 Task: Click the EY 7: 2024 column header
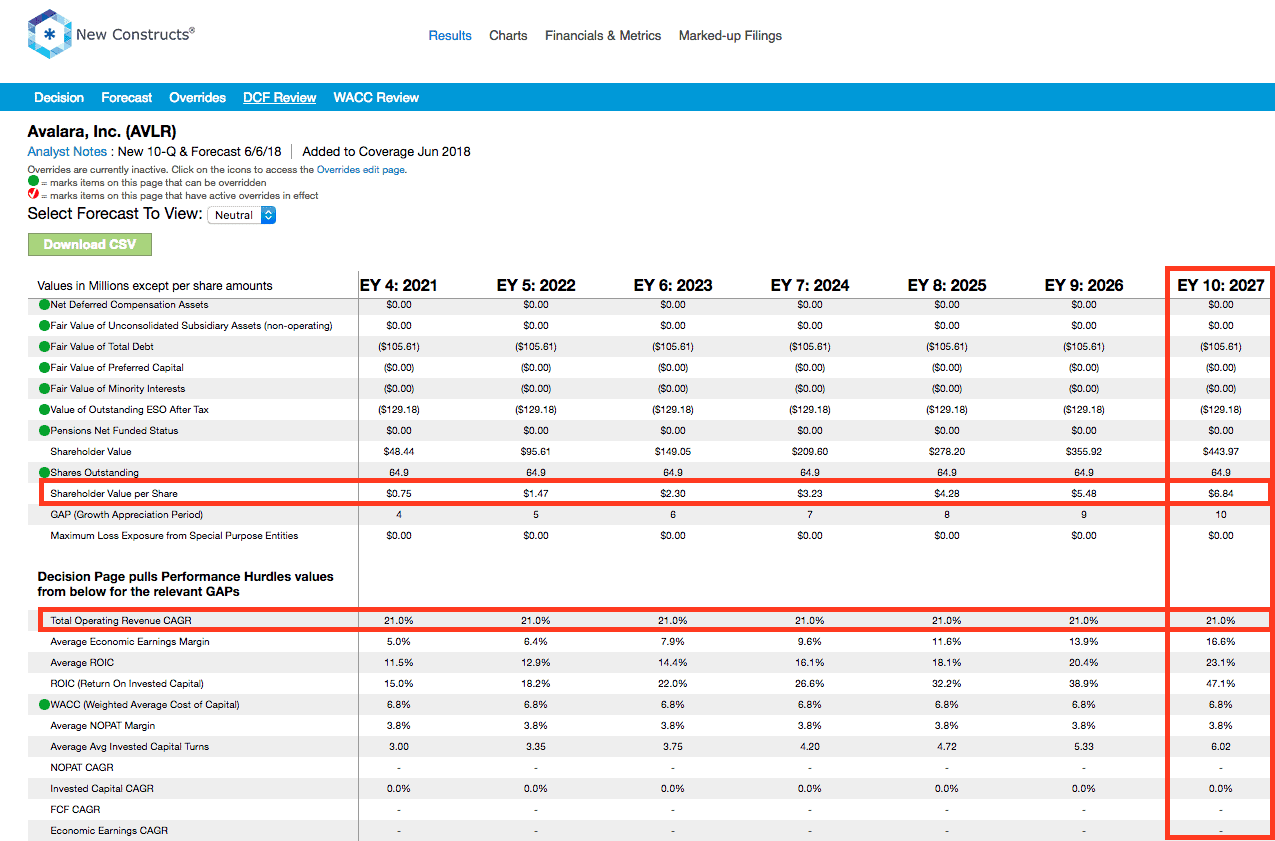click(x=810, y=285)
